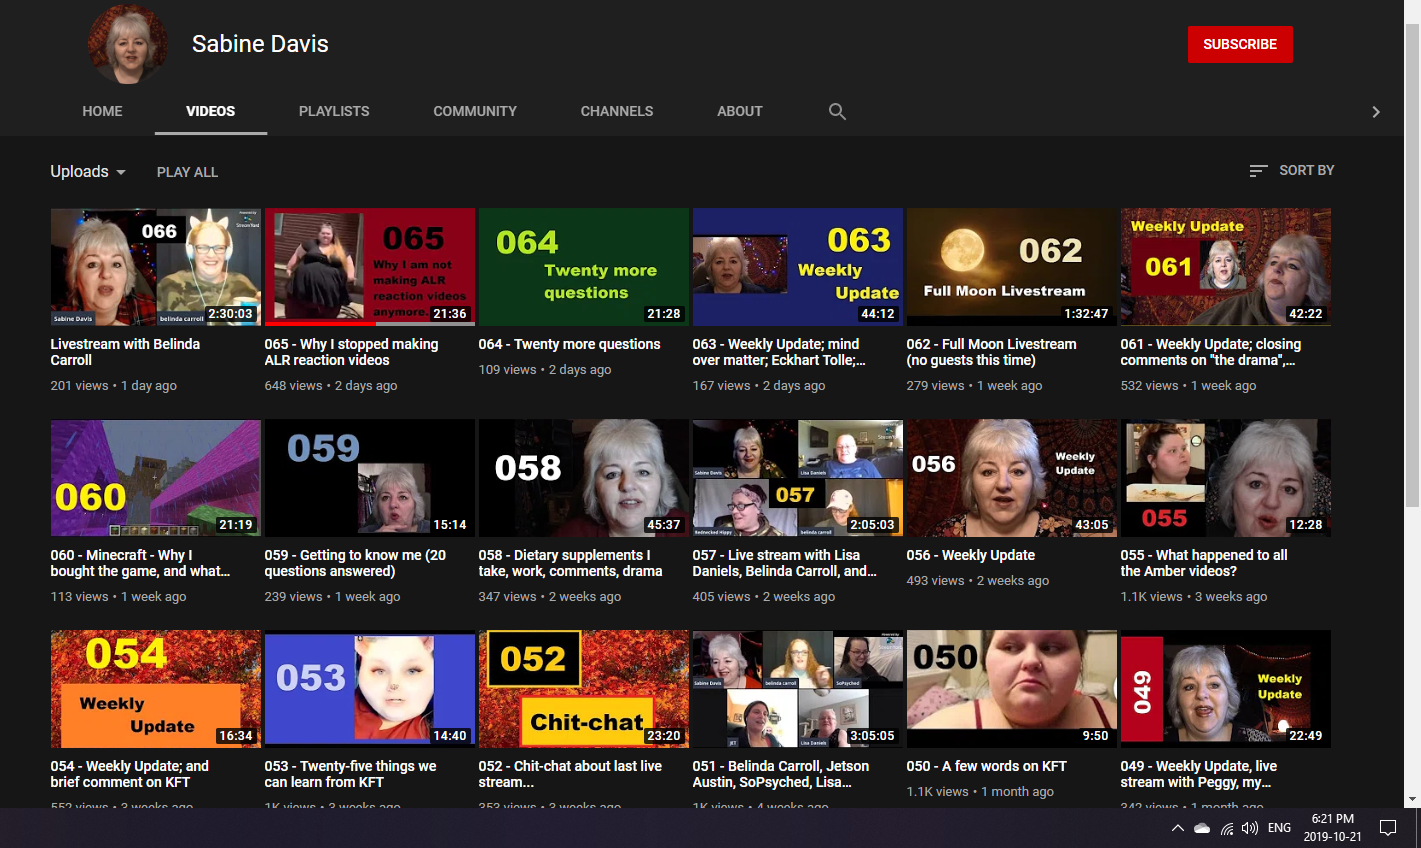1421x848 pixels.
Task: Open the Wi-Fi network tray icon
Action: (x=1226, y=828)
